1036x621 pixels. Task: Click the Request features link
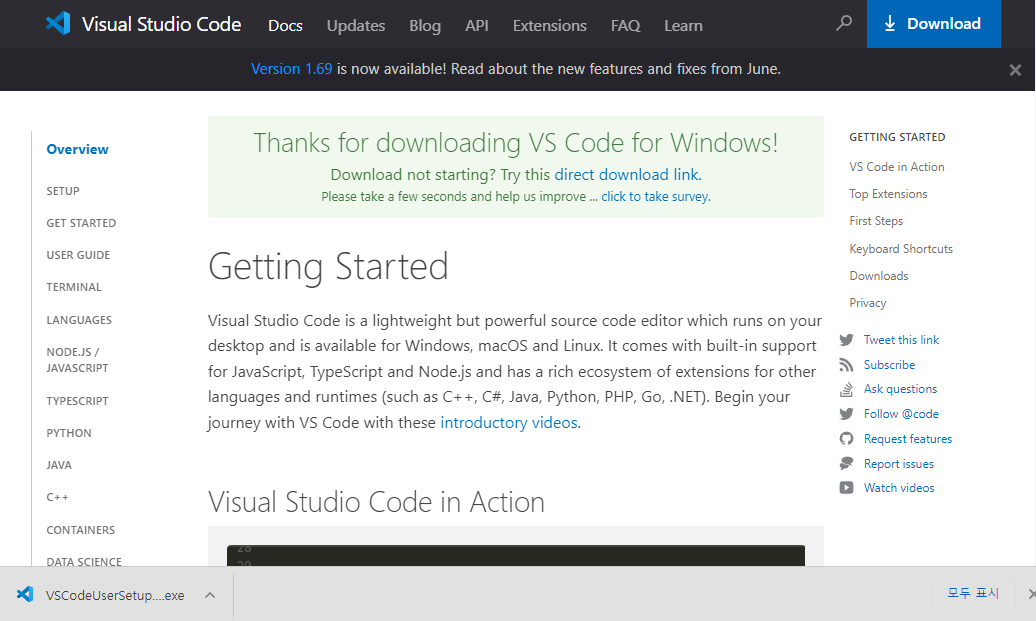pos(908,439)
